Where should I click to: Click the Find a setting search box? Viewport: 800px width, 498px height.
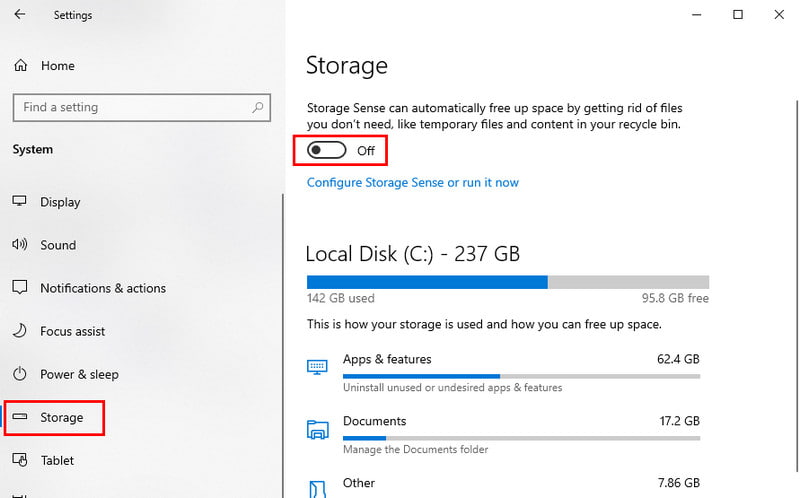click(x=141, y=107)
